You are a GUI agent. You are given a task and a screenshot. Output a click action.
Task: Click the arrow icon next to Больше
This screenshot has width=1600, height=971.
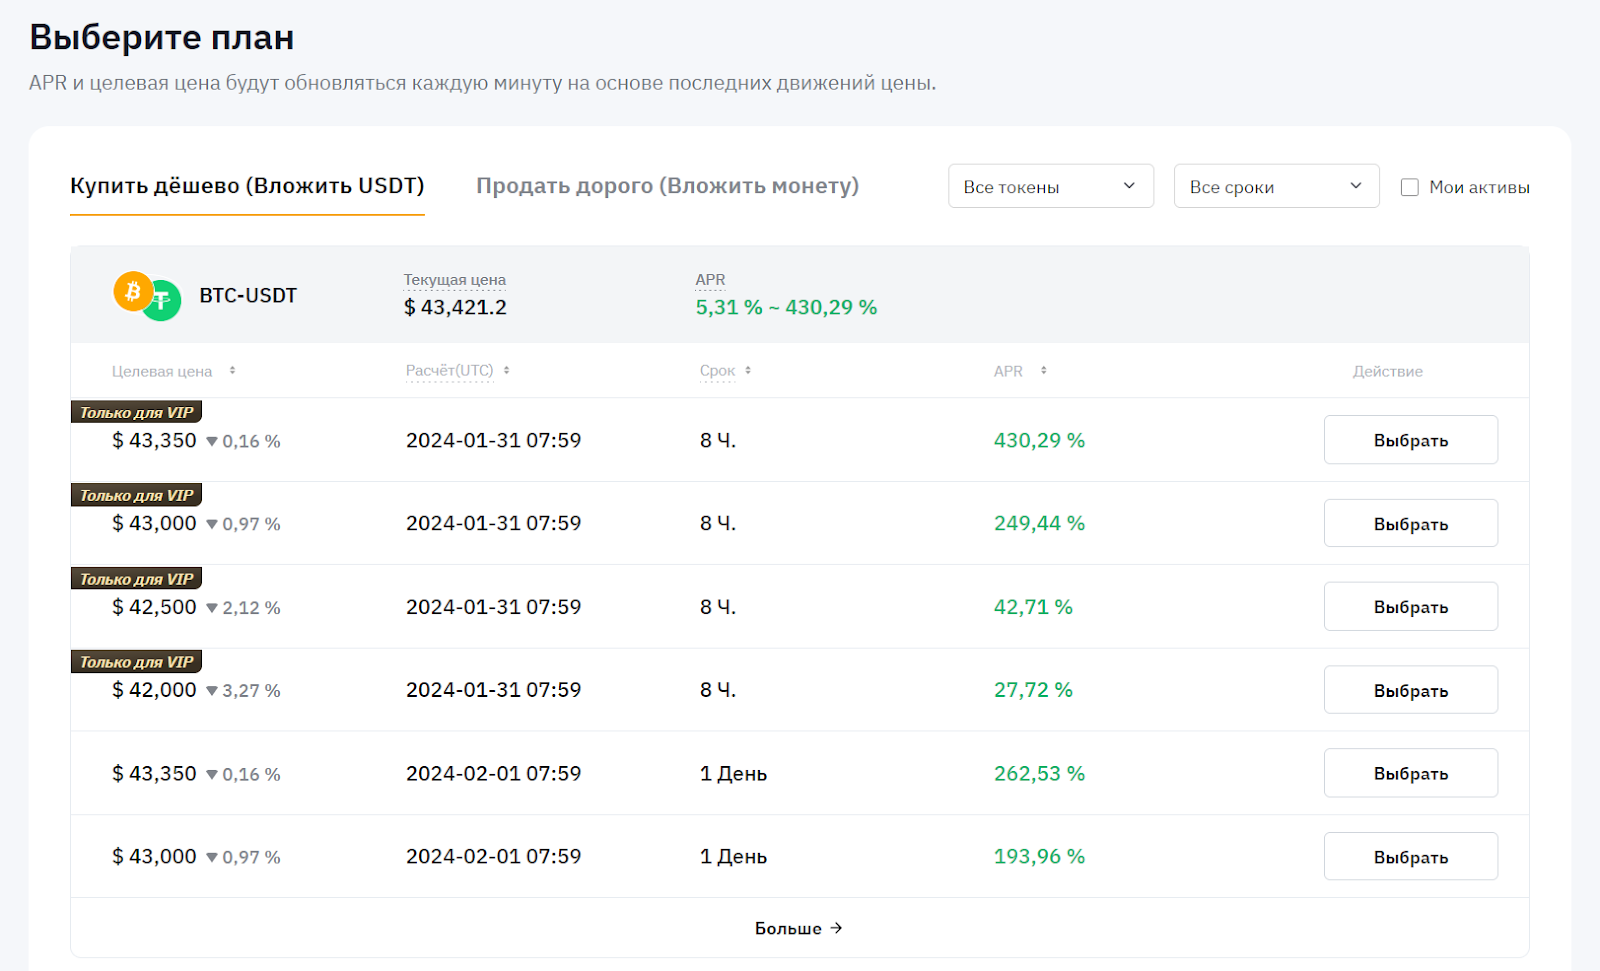click(837, 928)
